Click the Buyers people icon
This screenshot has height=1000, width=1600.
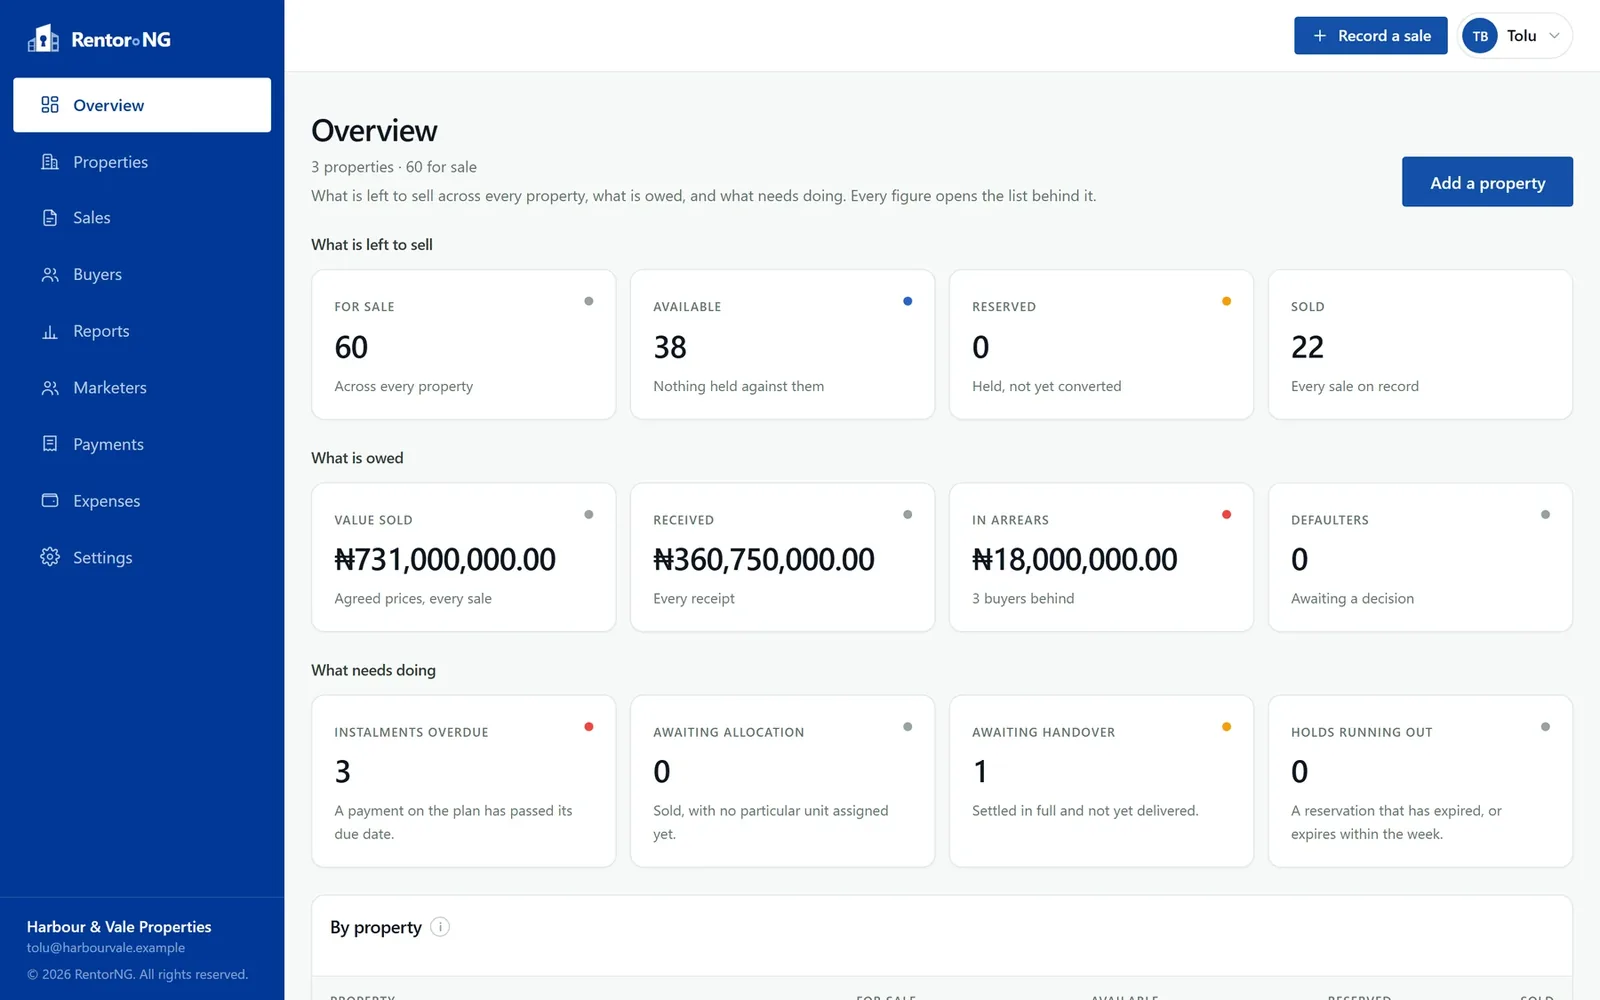pos(50,274)
